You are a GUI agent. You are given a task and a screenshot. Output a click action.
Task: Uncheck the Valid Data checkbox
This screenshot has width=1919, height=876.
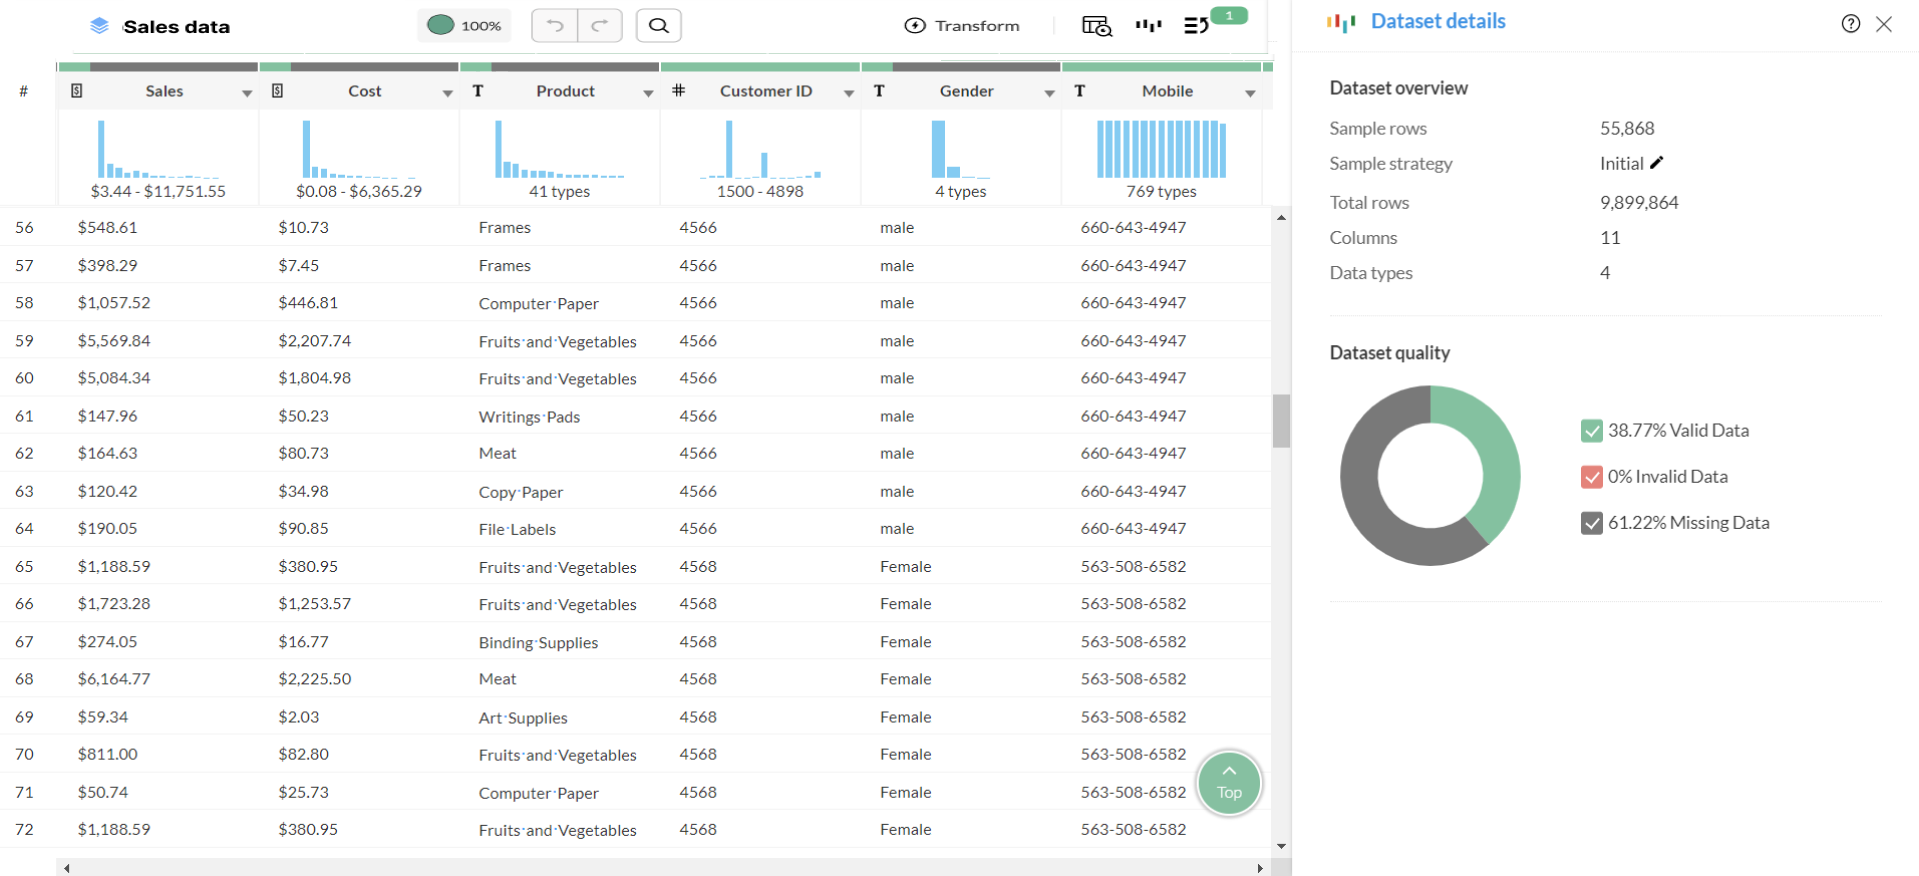[1591, 431]
